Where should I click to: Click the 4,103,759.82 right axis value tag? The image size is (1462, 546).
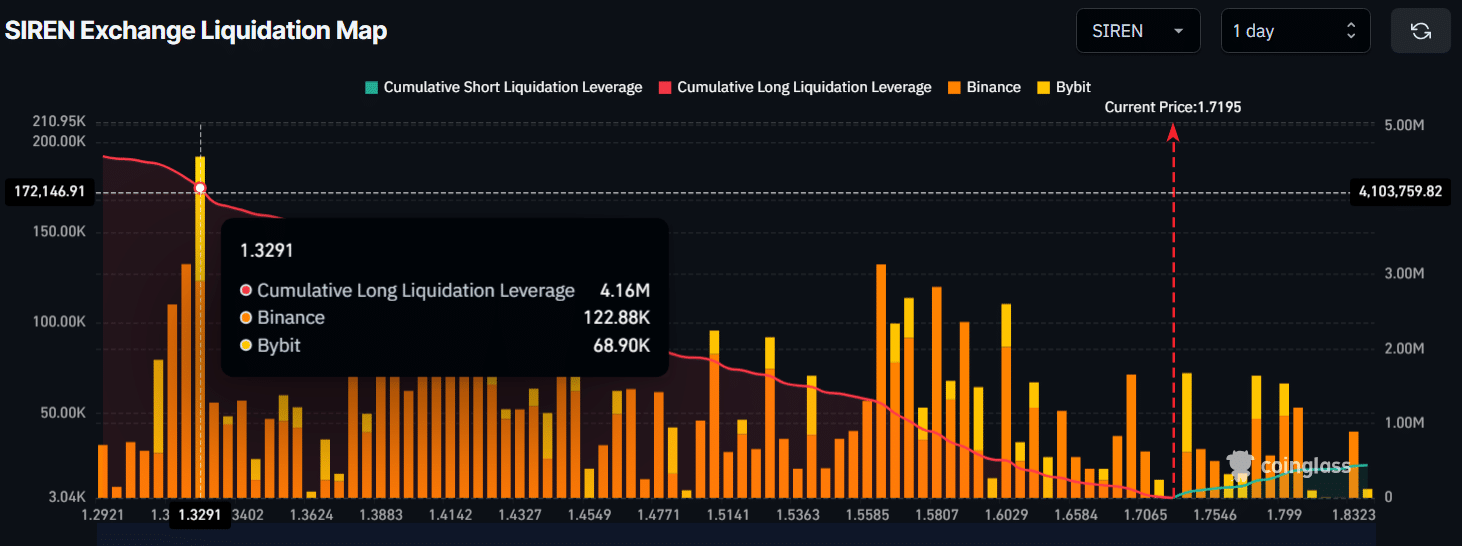tap(1400, 190)
